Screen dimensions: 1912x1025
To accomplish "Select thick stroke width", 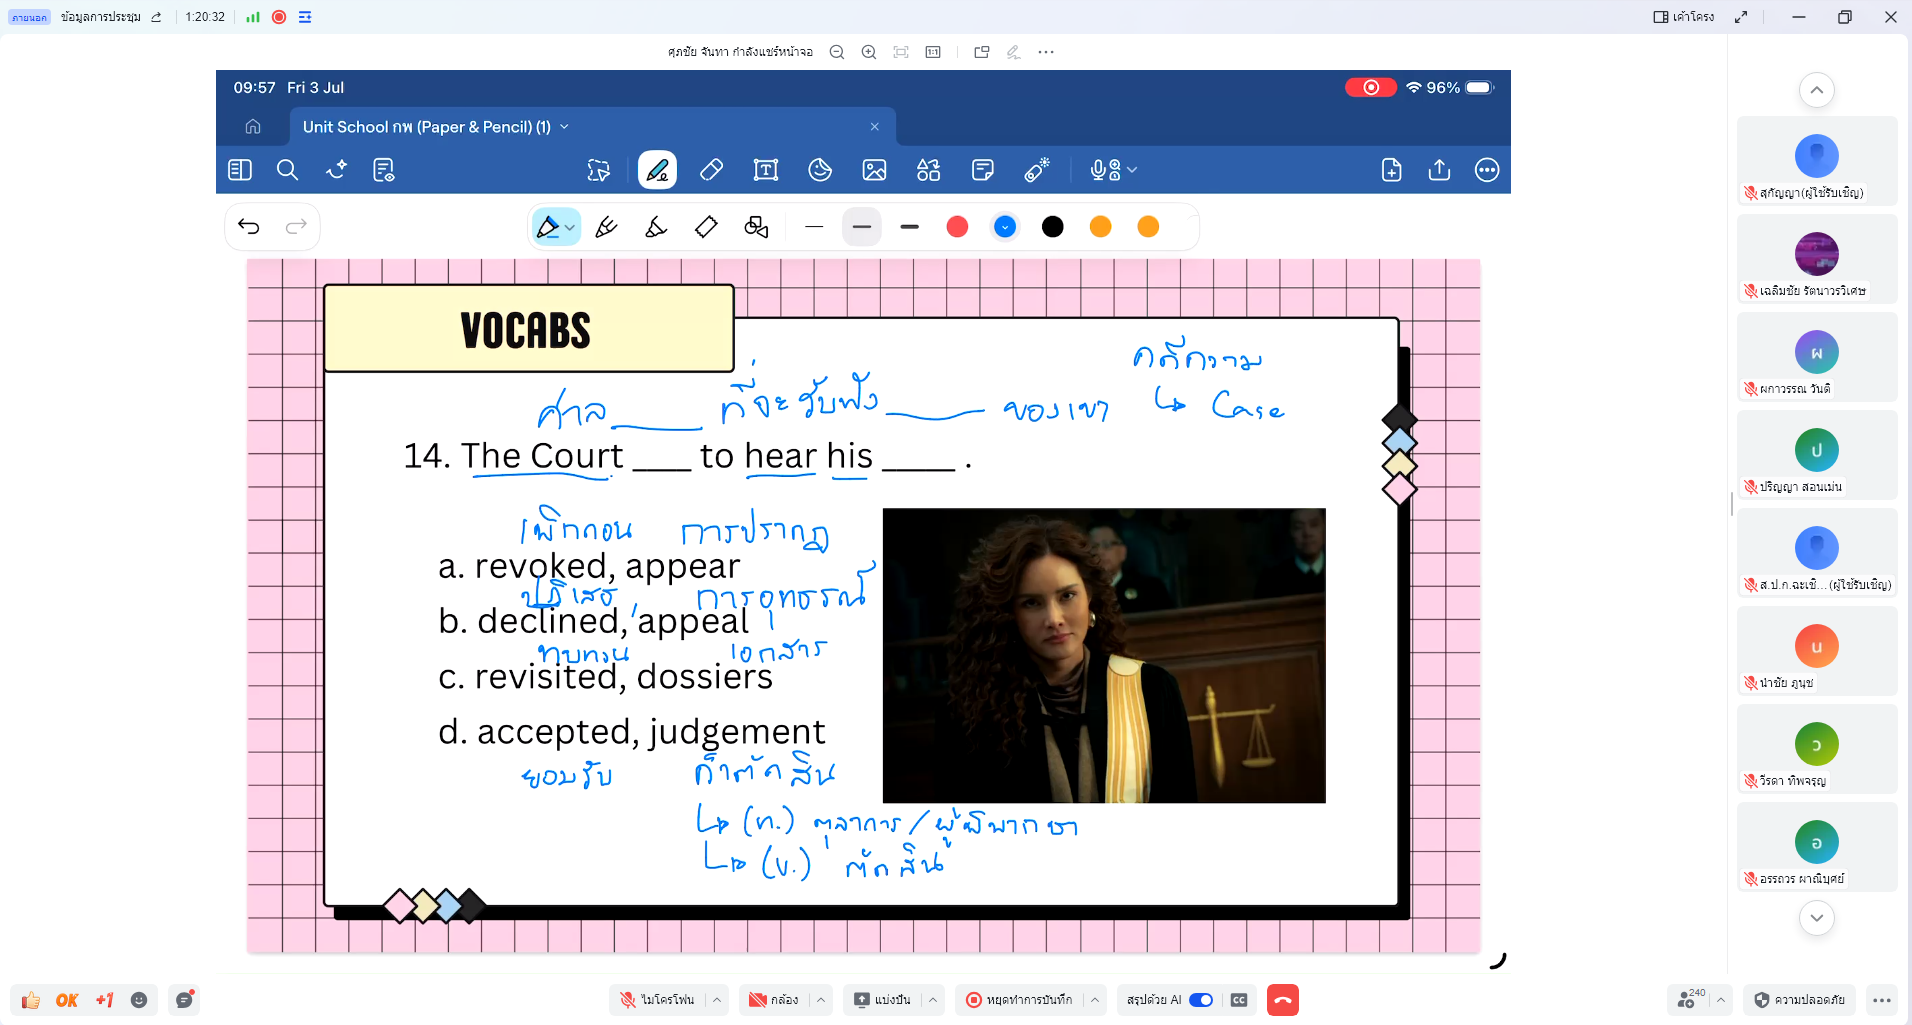I will [909, 227].
